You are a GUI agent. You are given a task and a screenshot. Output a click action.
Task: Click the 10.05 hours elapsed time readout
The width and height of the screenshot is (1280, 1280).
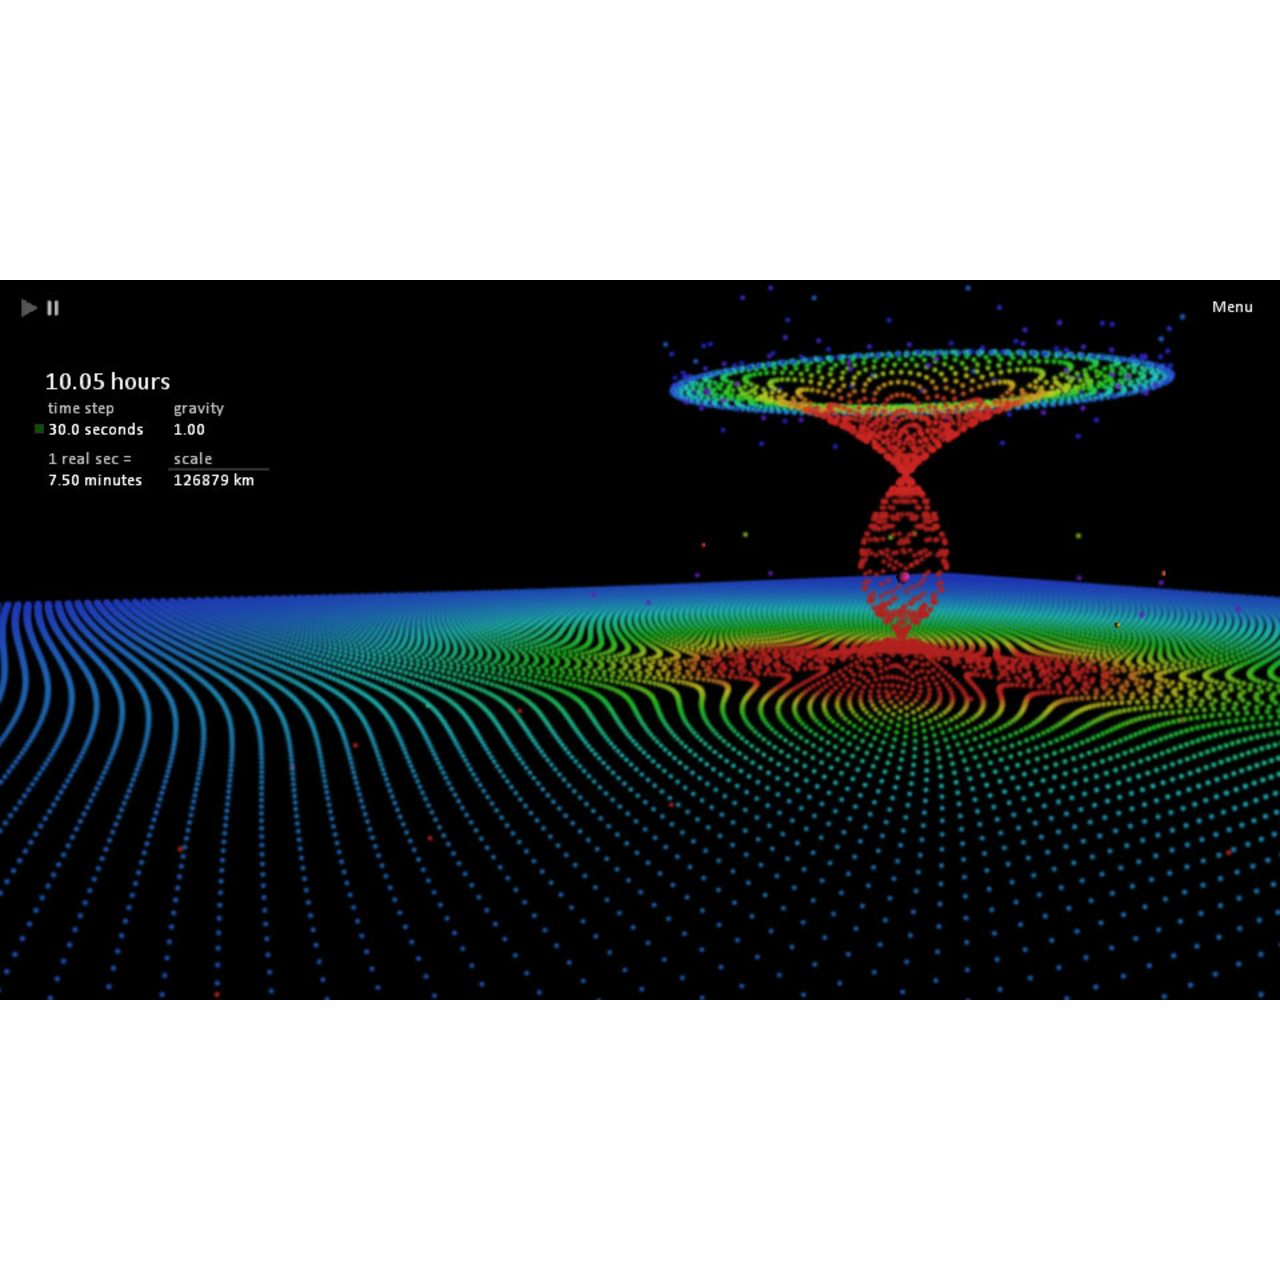tap(107, 381)
